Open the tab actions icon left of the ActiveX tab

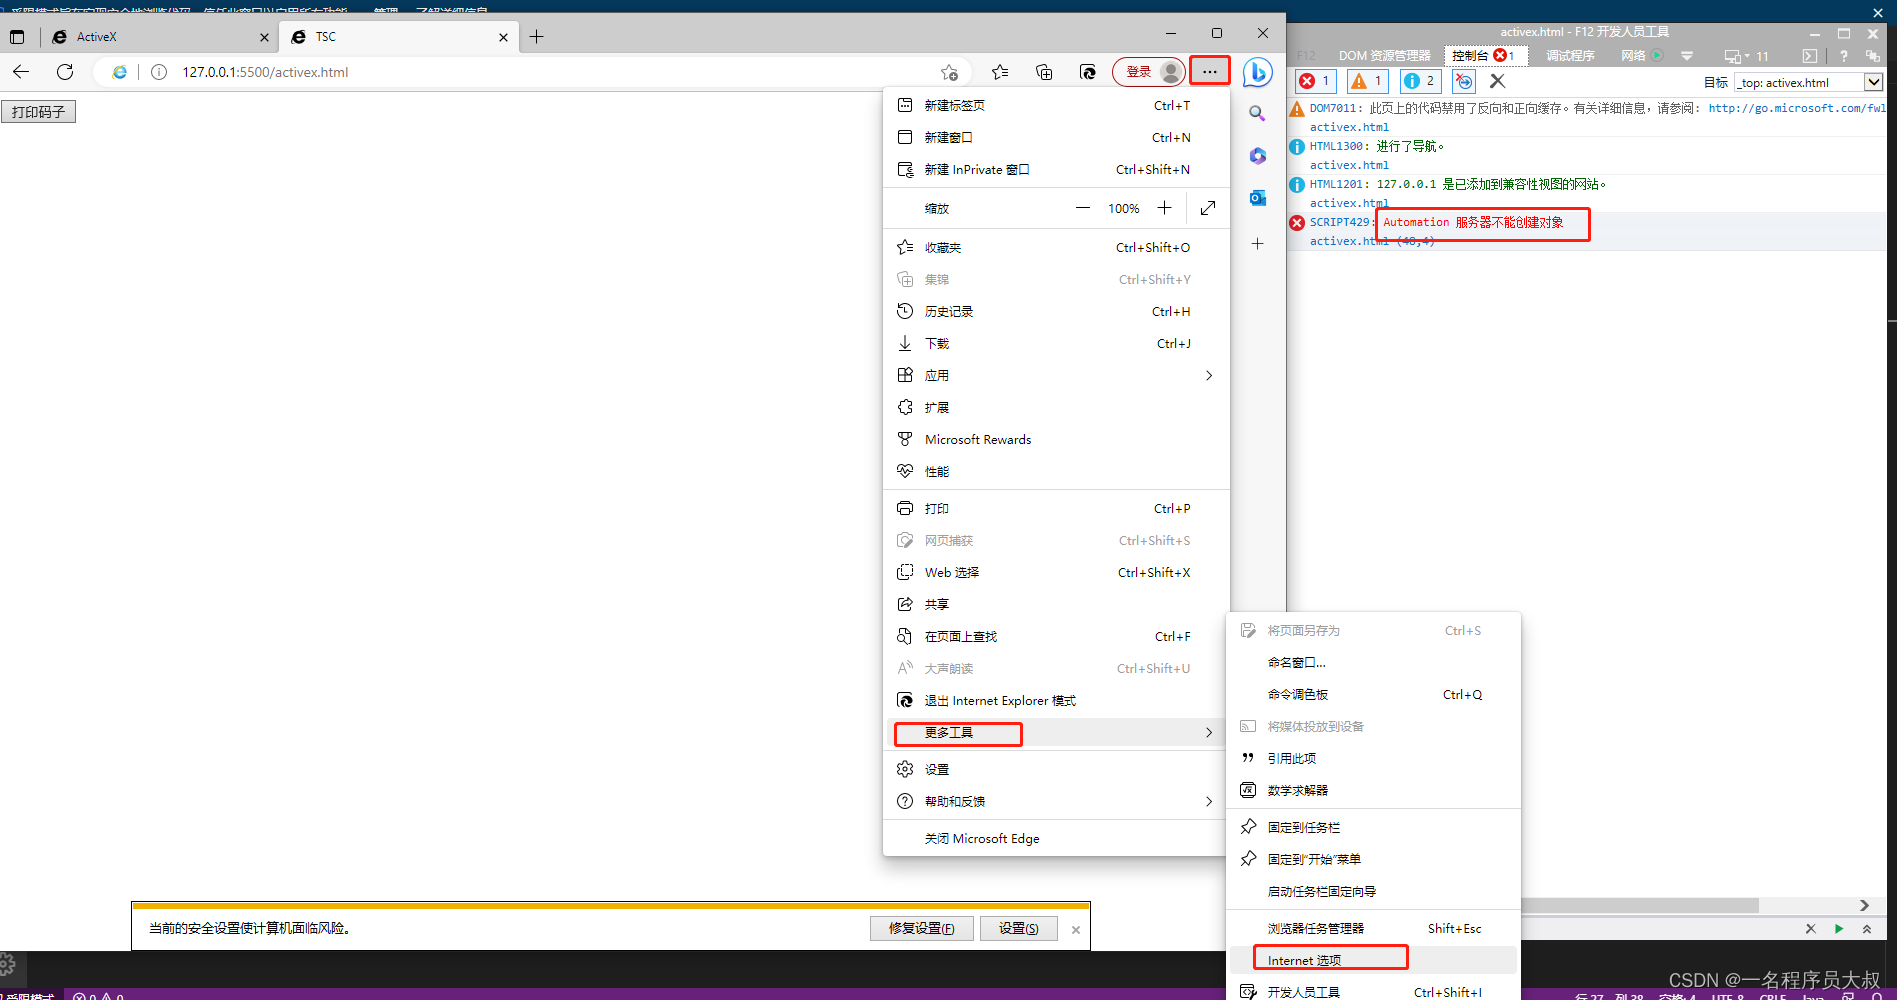point(17,37)
